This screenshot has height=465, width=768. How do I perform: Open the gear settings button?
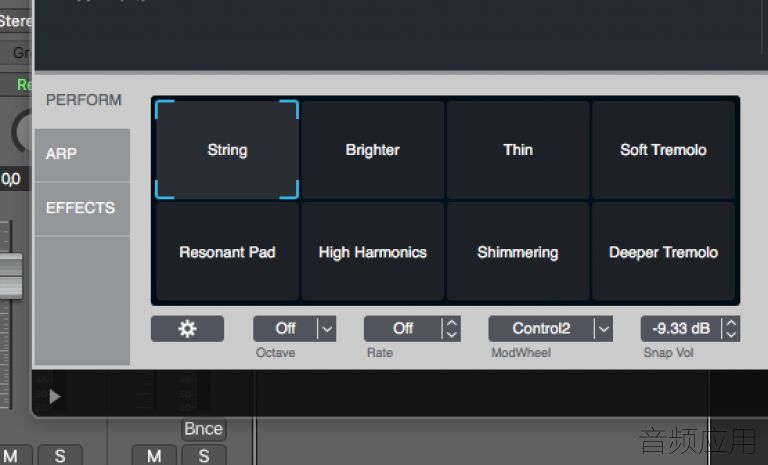(187, 328)
